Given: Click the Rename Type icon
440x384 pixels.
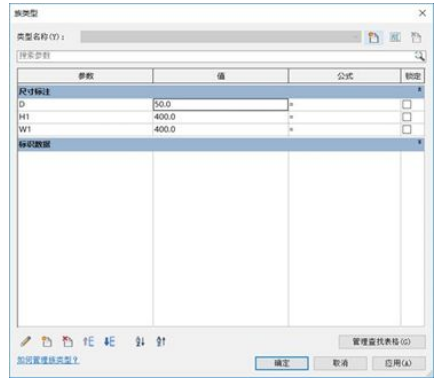Looking at the screenshot, I should pyautogui.click(x=395, y=37).
